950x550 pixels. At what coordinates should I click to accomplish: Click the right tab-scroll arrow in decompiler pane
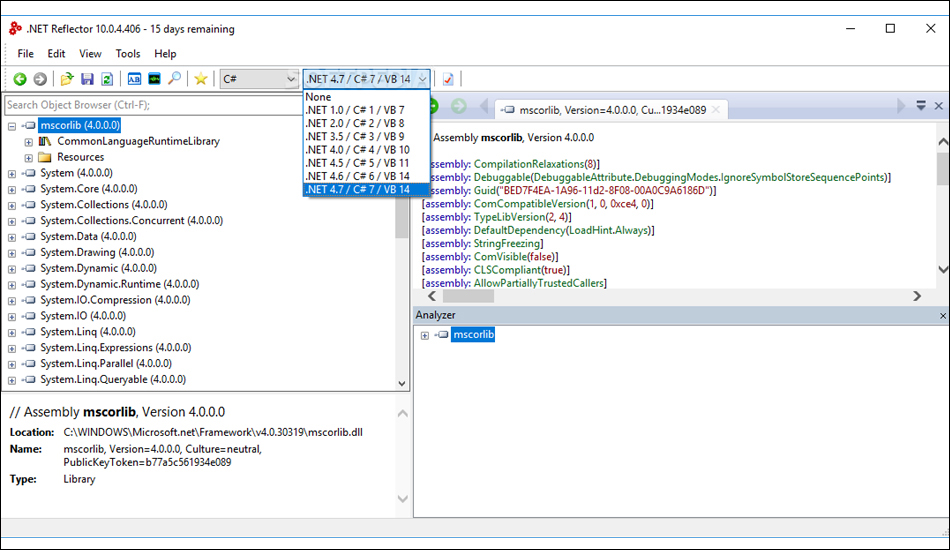coord(901,106)
